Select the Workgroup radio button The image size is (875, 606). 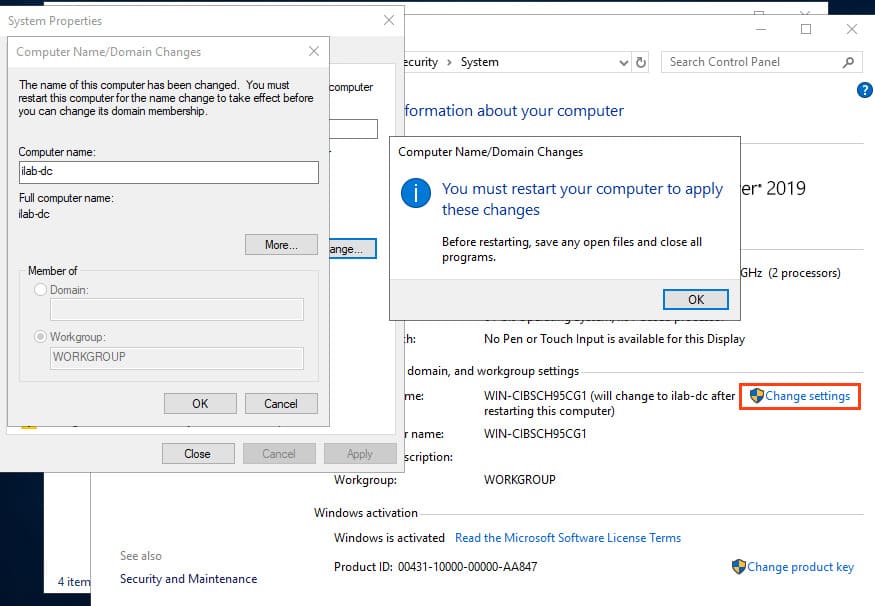40,337
